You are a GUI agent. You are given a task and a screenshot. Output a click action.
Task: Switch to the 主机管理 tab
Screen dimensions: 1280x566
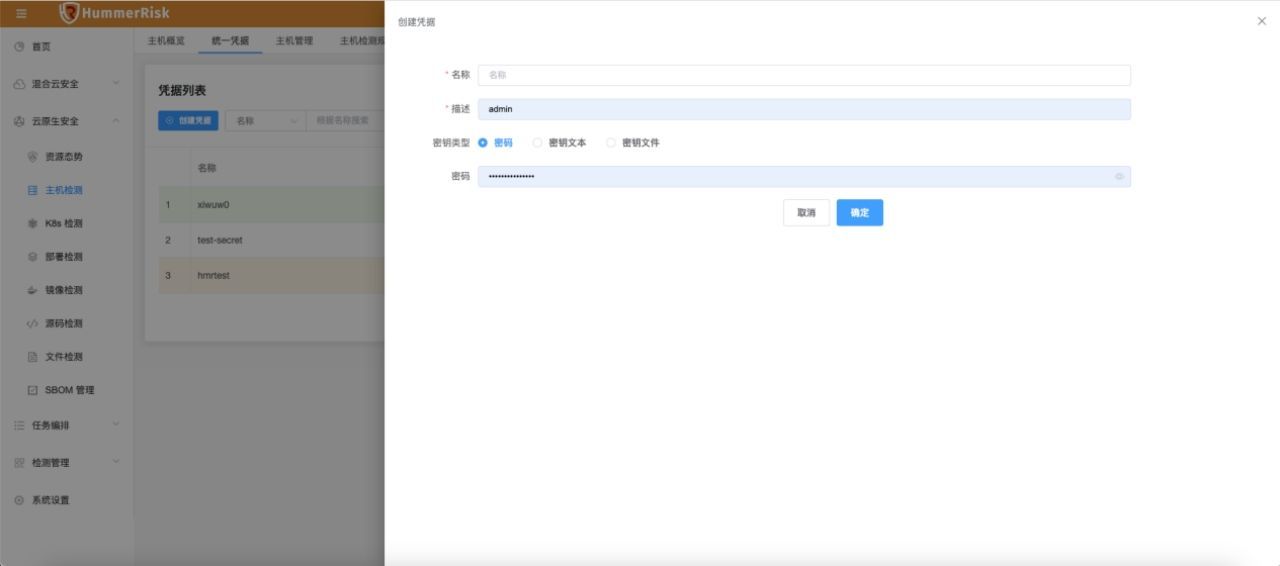click(294, 41)
